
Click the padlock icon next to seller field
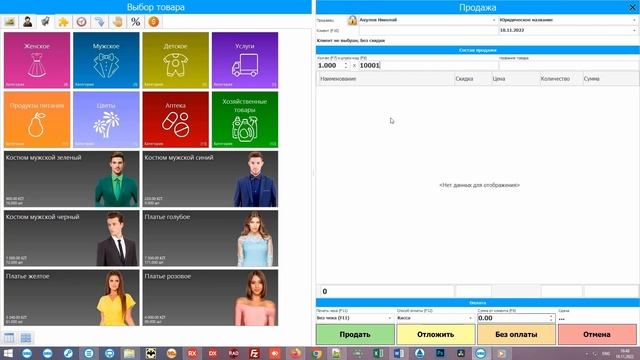[x=352, y=20]
